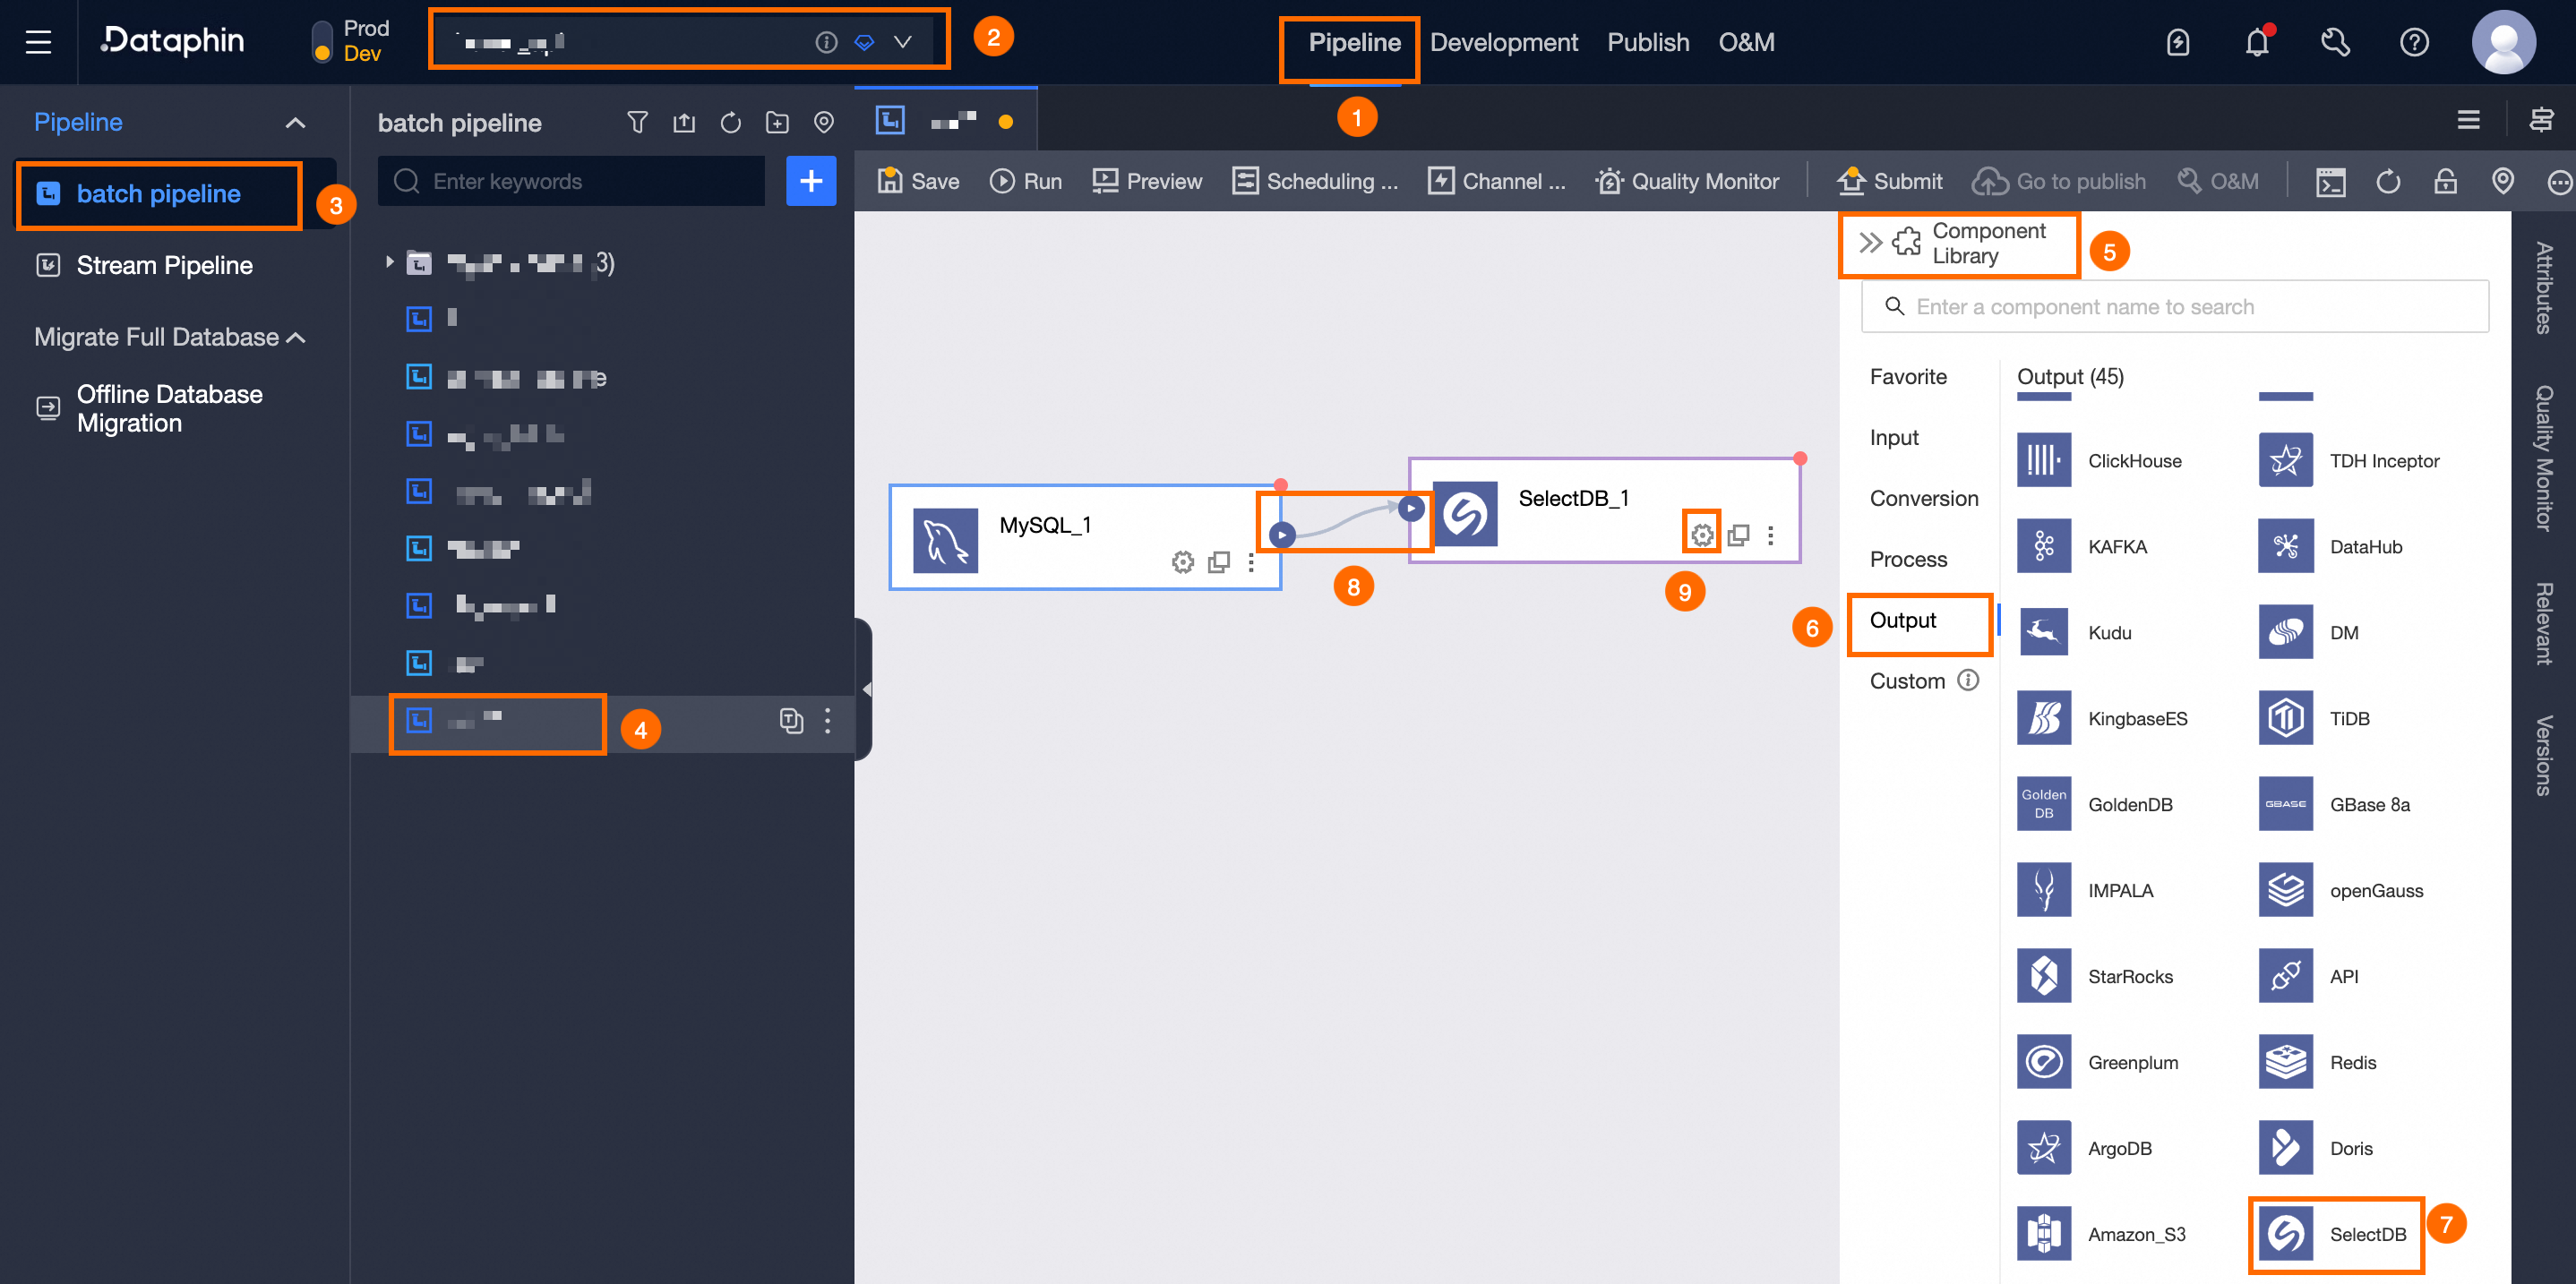Expand the first folder in pipeline tree
2576x1284 pixels.
coord(390,262)
